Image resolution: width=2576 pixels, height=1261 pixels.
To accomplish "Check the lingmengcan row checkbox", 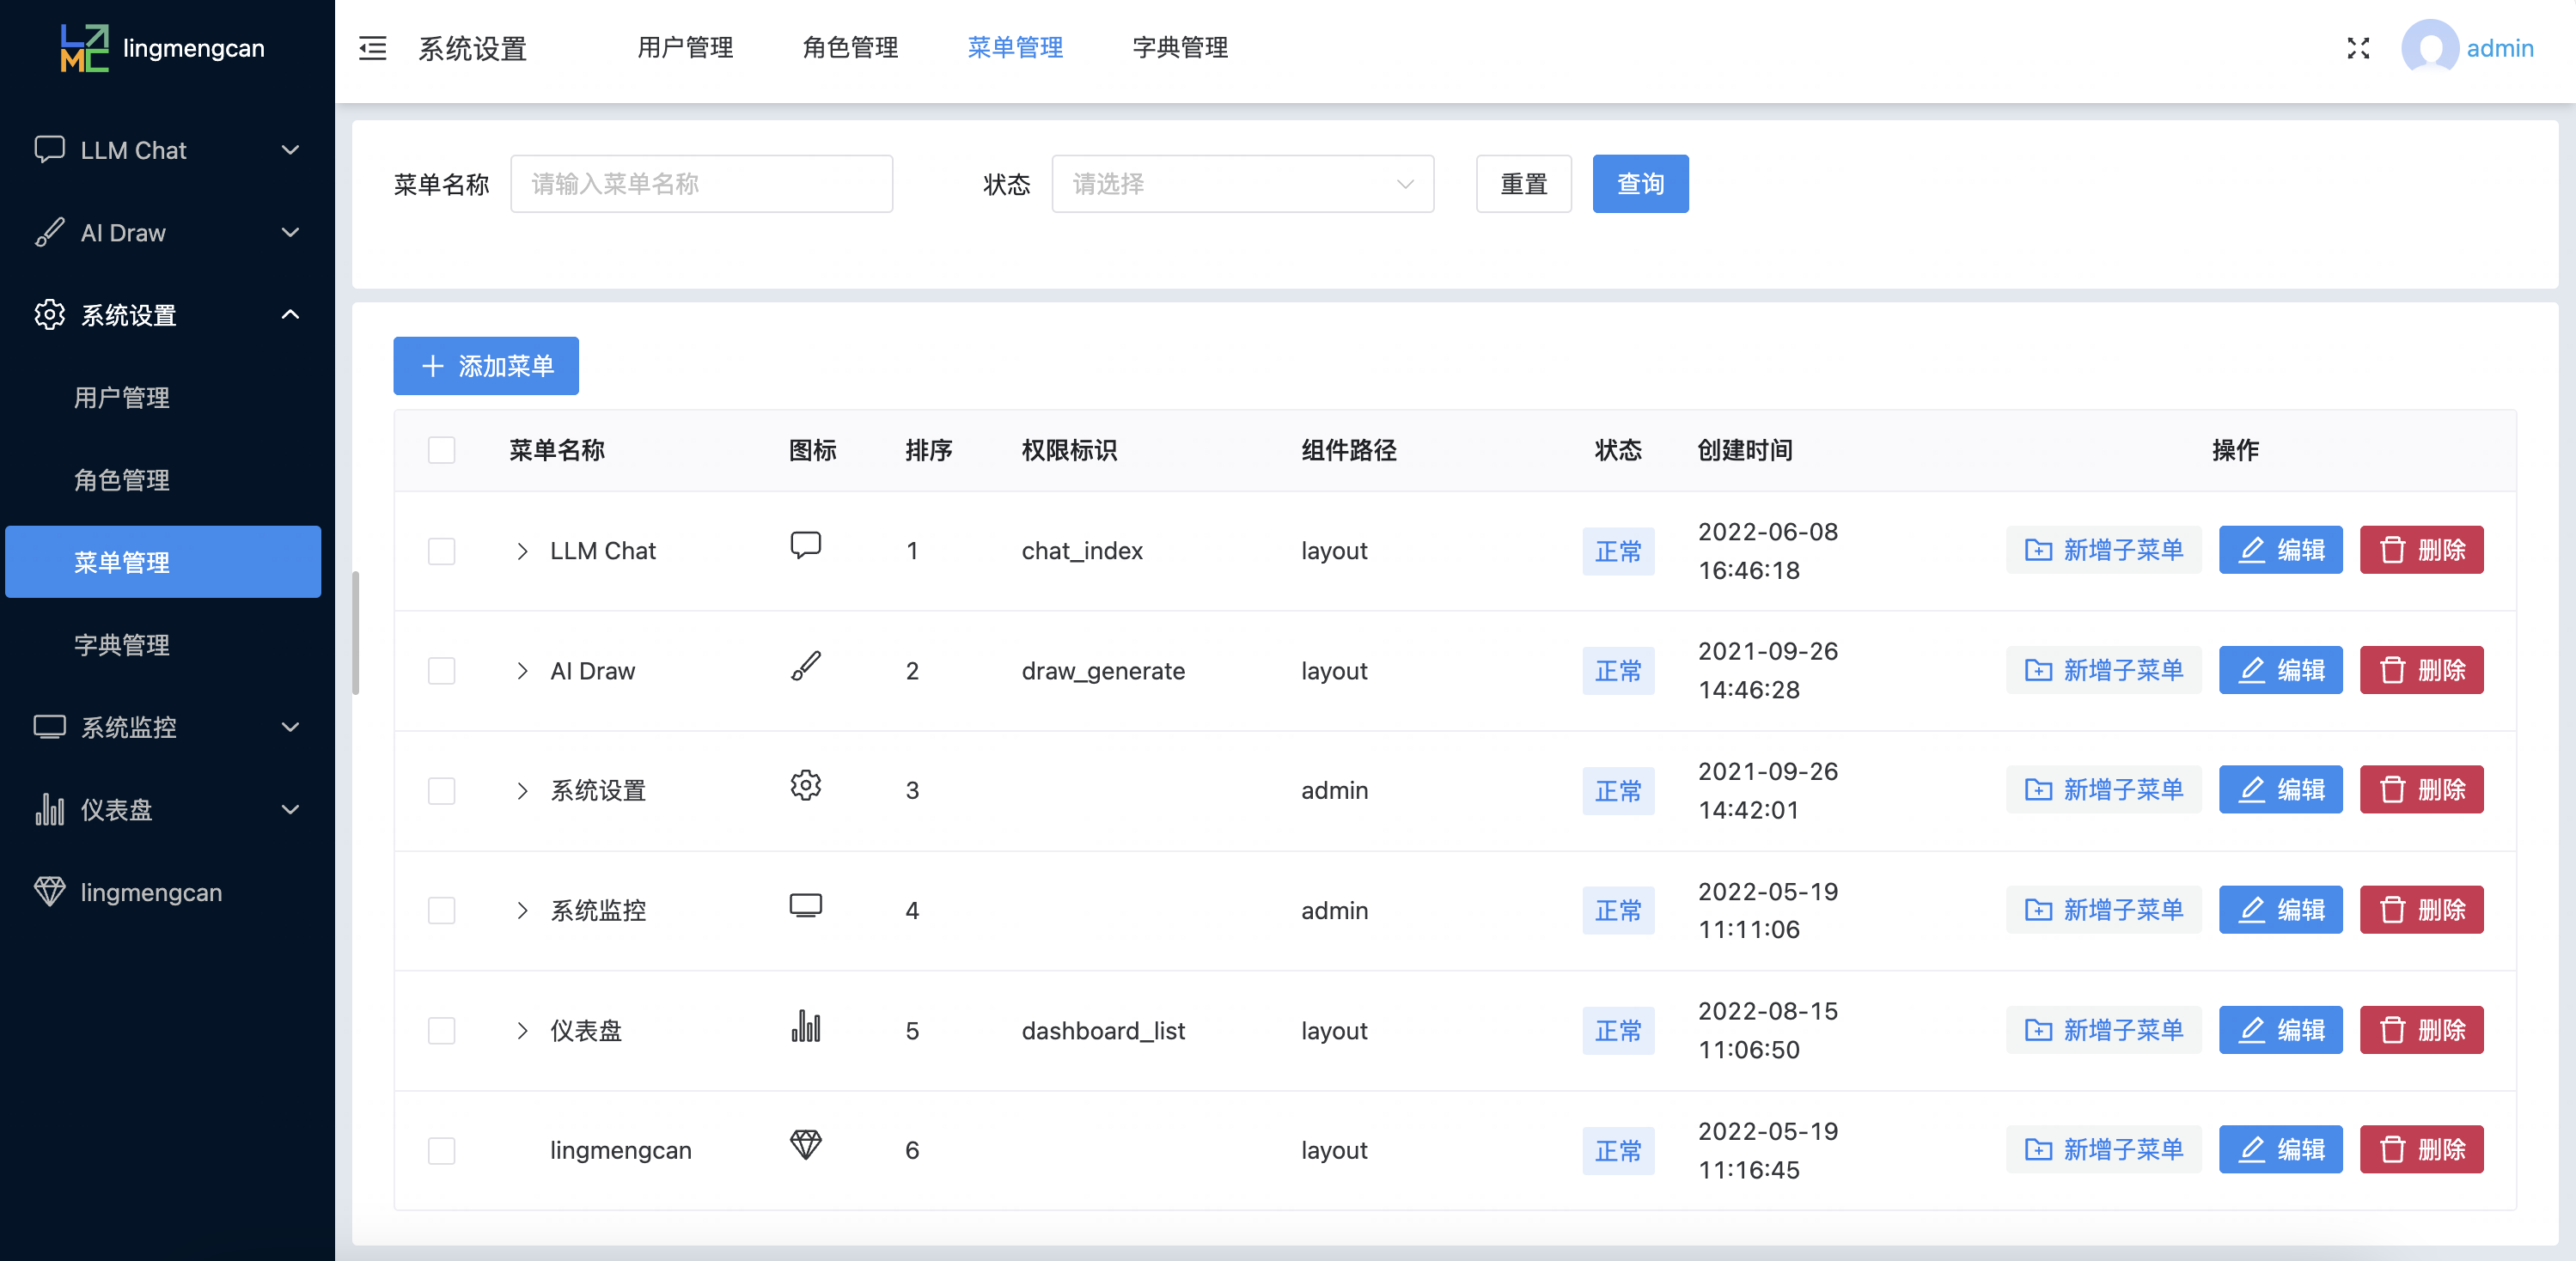I will 441,1151.
